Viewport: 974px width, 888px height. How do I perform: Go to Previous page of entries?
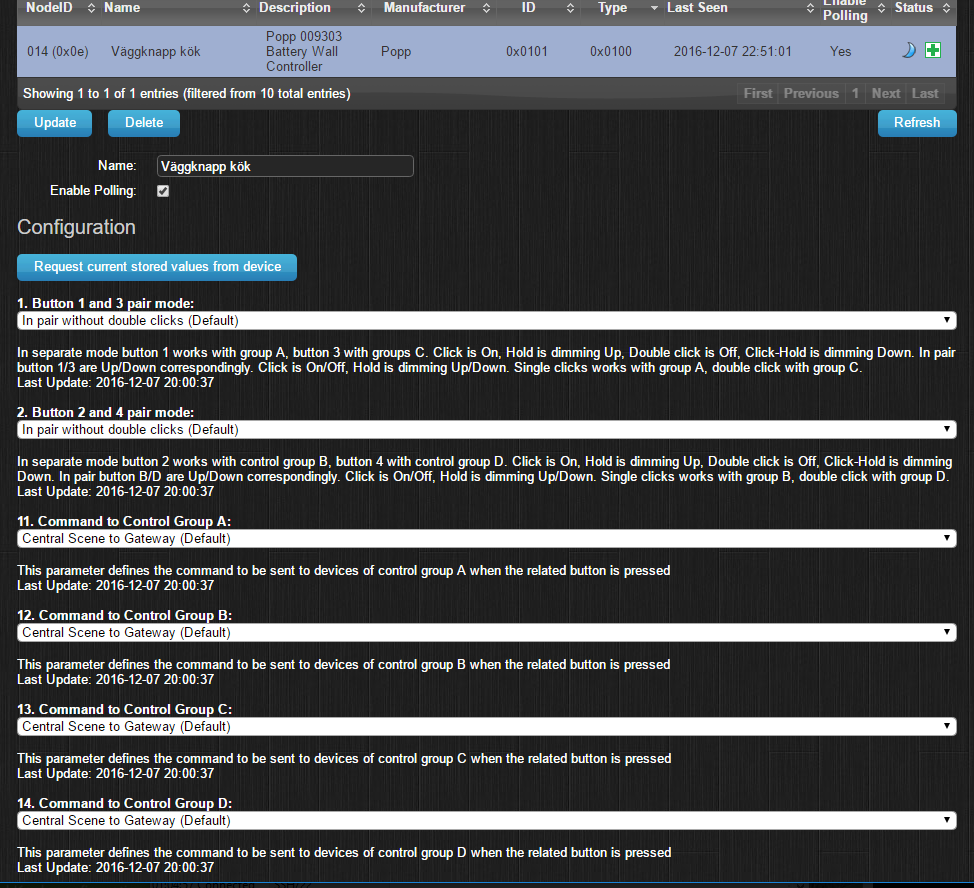pyautogui.click(x=811, y=93)
